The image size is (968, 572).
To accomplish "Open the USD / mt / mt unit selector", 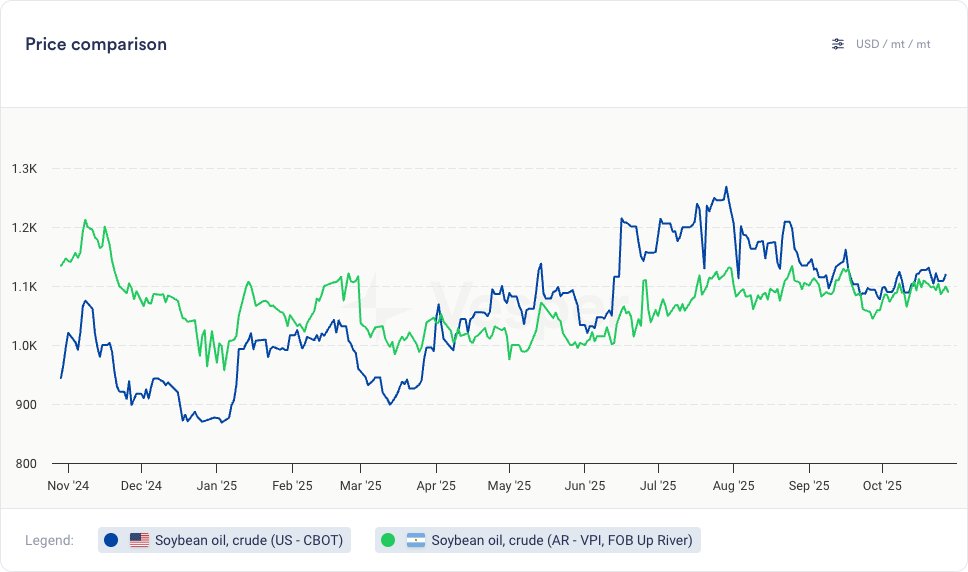I will (x=893, y=44).
